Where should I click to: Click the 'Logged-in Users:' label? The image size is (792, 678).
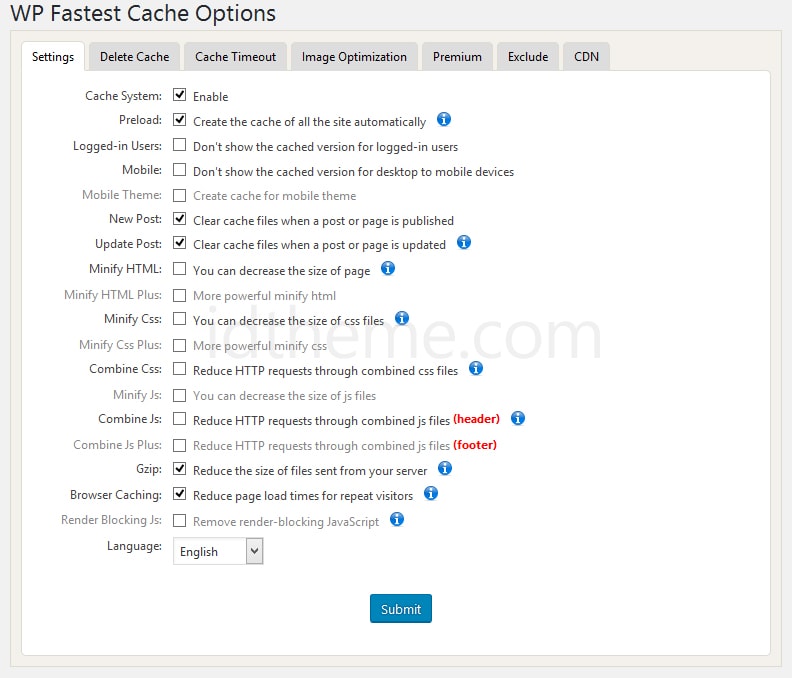(x=118, y=146)
